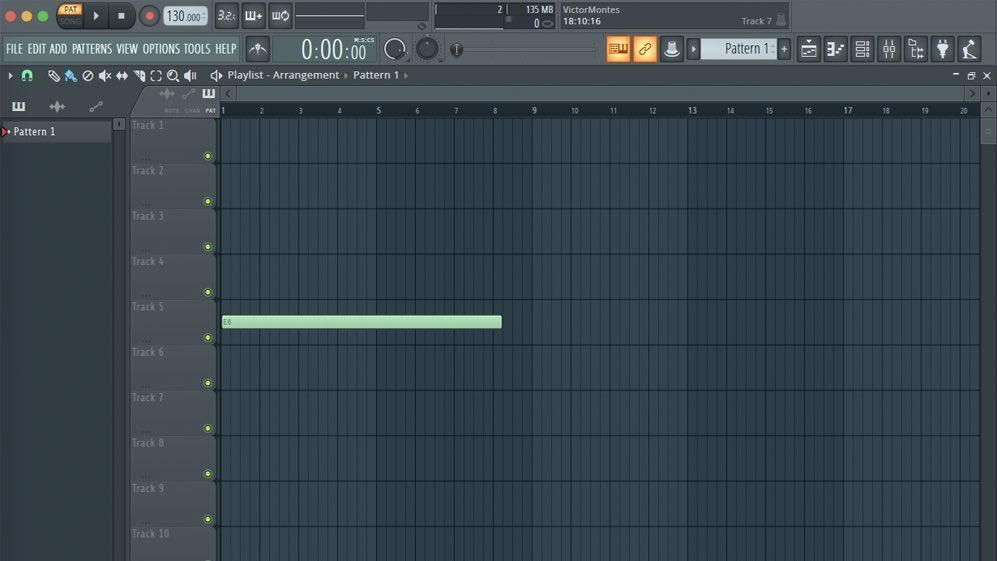Open the Mixer window icon
Image resolution: width=997 pixels, height=561 pixels.
pos(889,49)
